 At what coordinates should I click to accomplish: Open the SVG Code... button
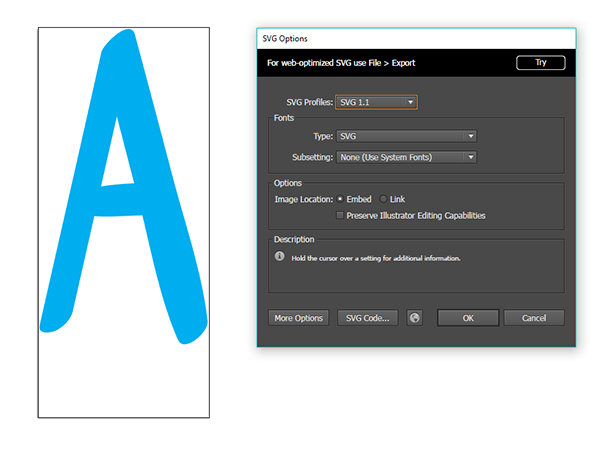(x=367, y=318)
